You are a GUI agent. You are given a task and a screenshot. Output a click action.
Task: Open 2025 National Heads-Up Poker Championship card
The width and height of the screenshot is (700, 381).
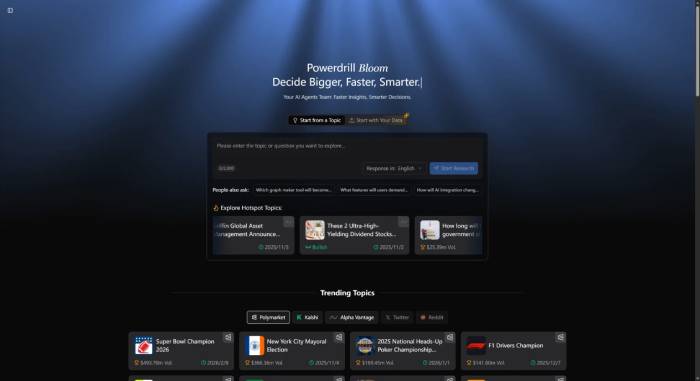403,351
